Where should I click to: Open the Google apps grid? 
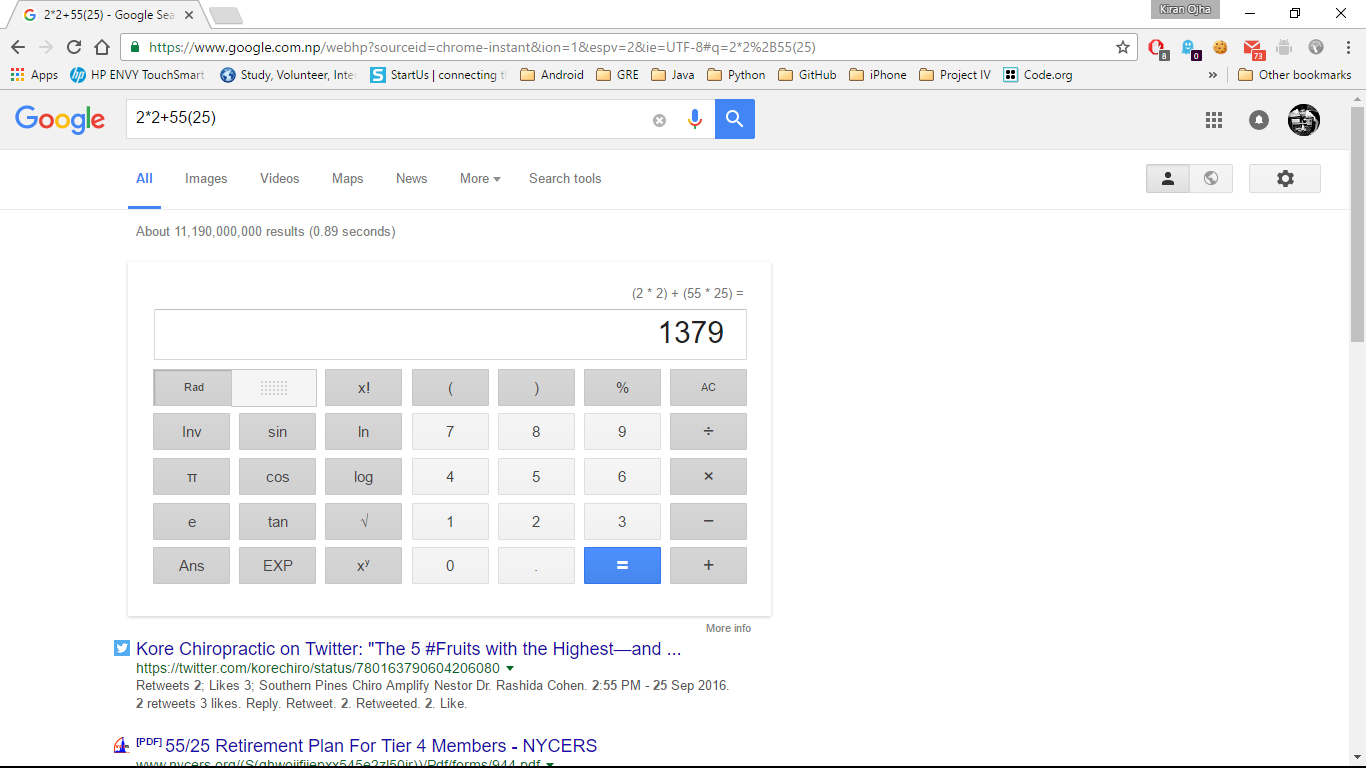click(1214, 120)
